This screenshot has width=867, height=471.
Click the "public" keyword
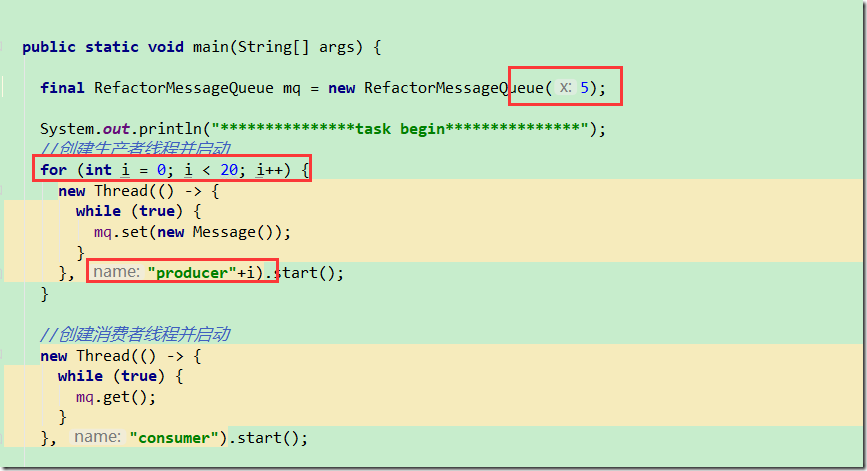pos(49,47)
